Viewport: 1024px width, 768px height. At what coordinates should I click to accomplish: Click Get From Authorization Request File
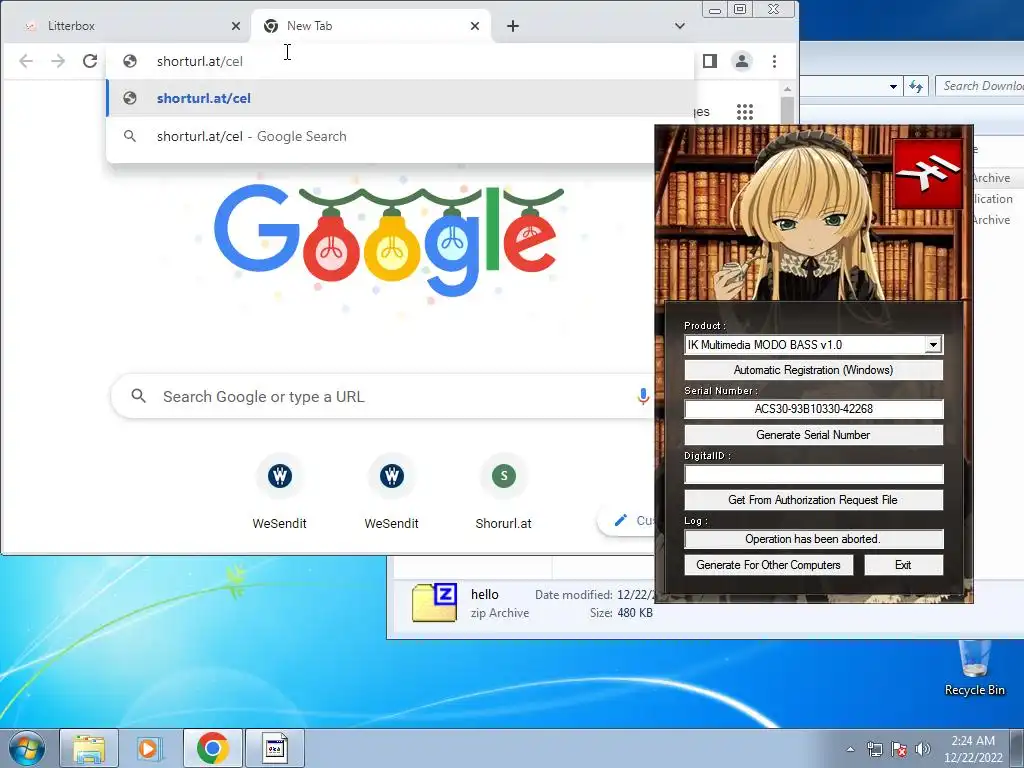click(x=813, y=500)
